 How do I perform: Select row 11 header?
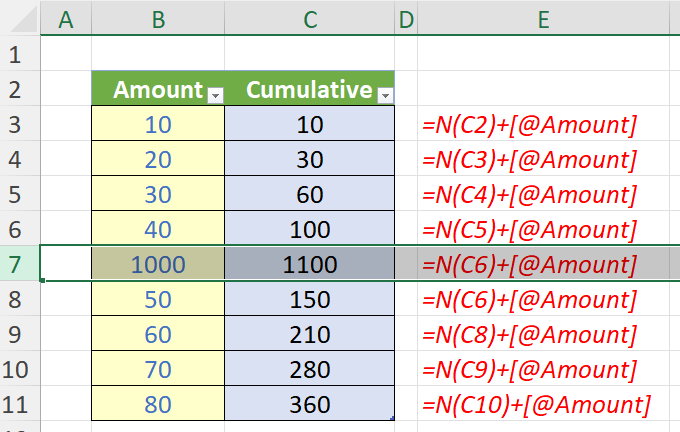[x=20, y=405]
